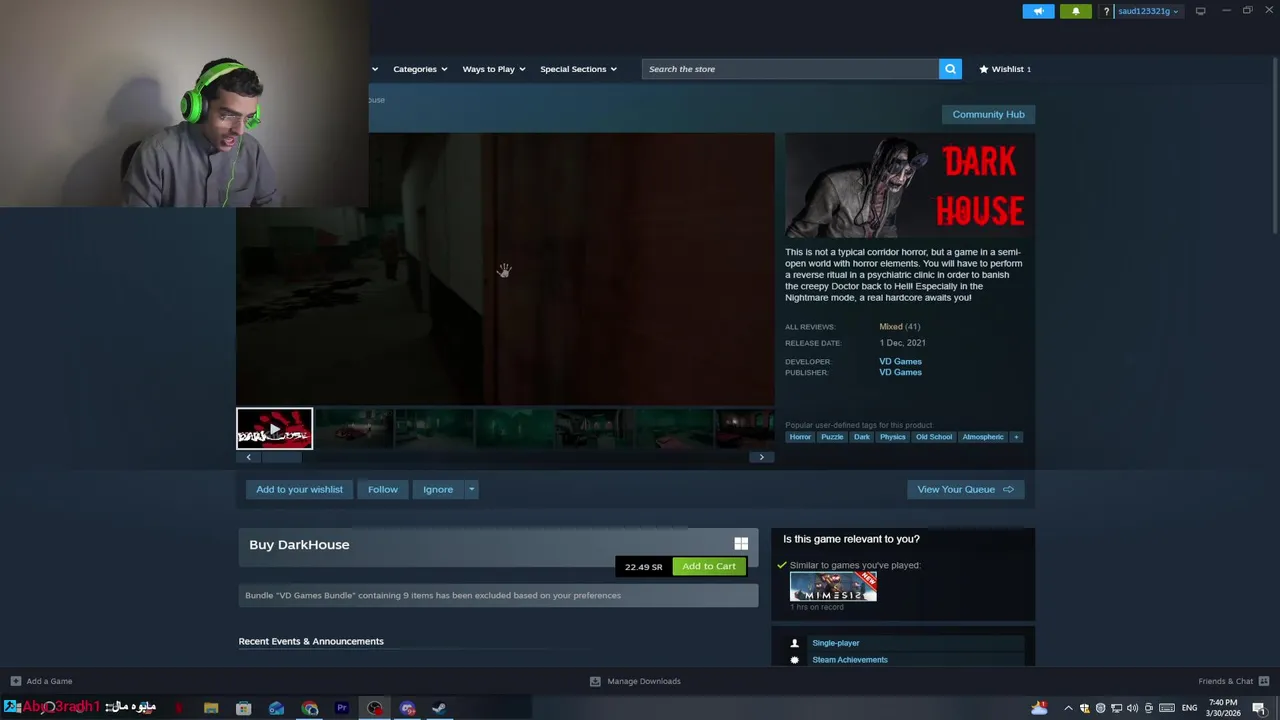Click the taskbar clock showing 7:40 PM

point(1223,708)
